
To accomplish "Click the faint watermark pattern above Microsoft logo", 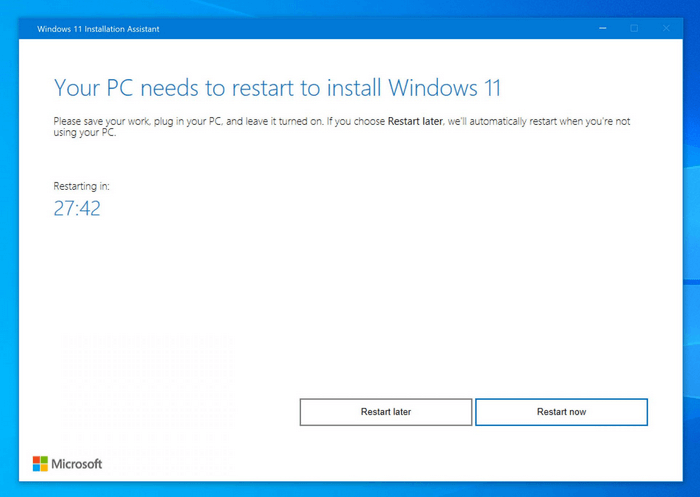I will click(x=147, y=390).
